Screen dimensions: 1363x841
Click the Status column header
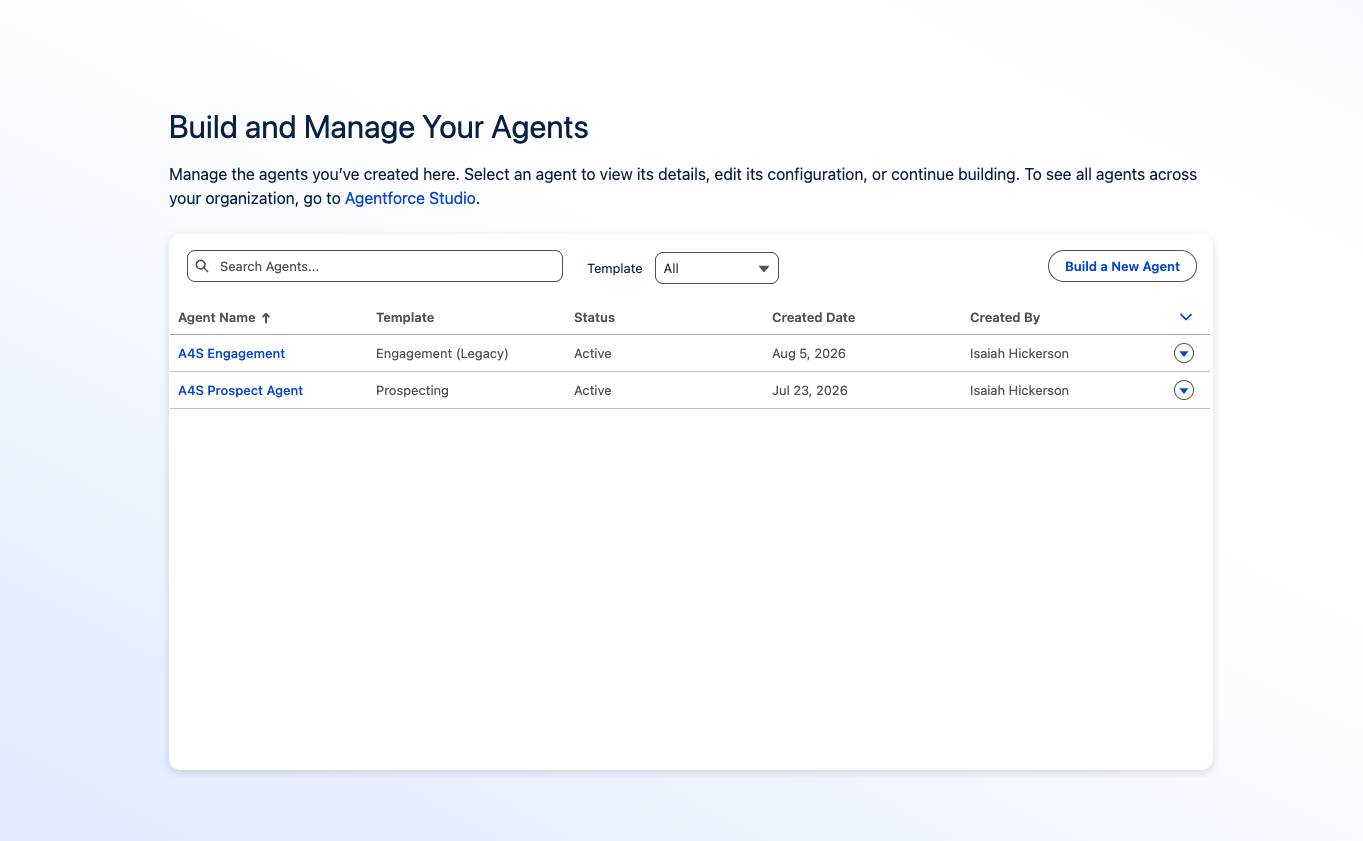click(594, 317)
